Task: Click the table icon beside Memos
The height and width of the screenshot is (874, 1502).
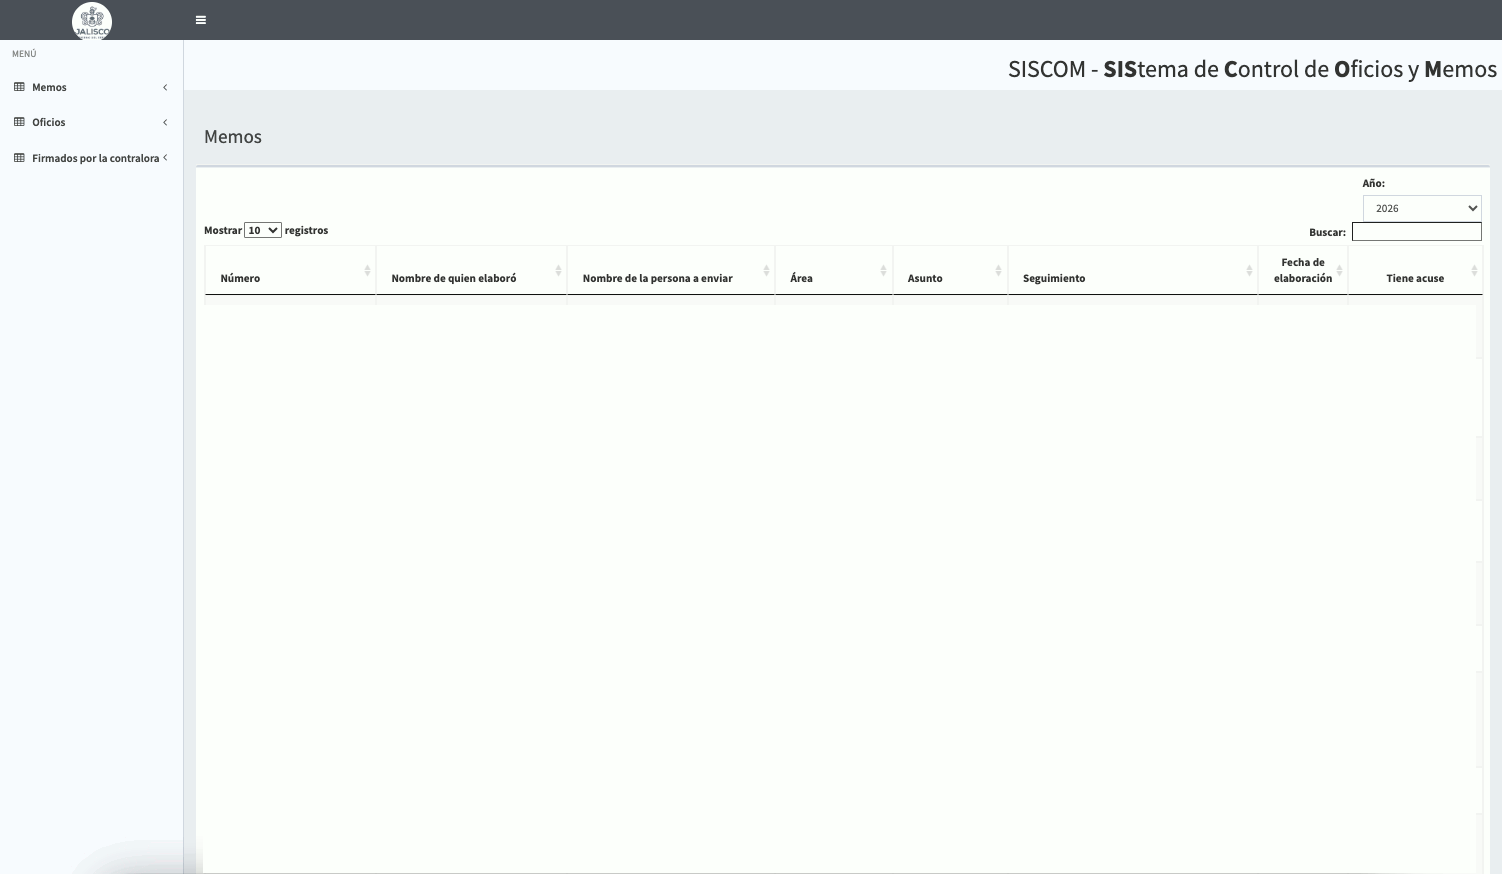Action: tap(19, 87)
